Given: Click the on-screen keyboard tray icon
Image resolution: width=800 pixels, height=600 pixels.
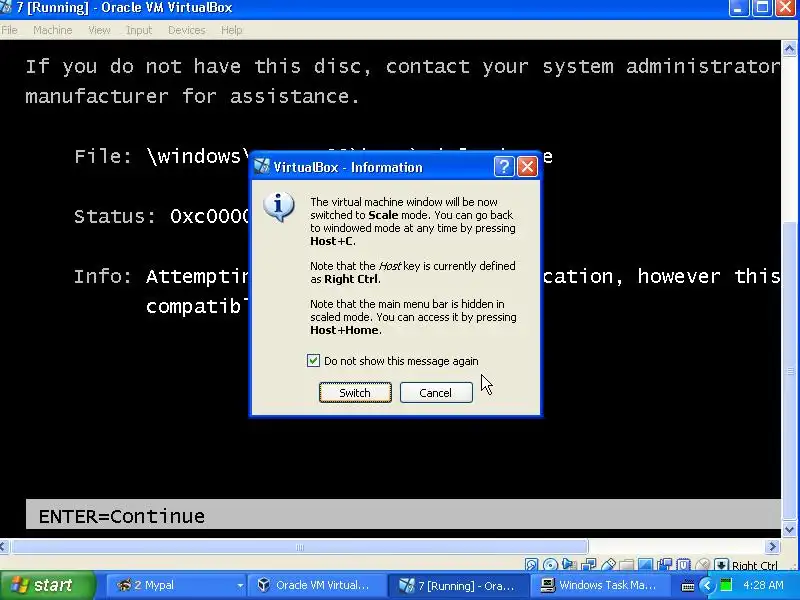Looking at the screenshot, I should (688, 586).
